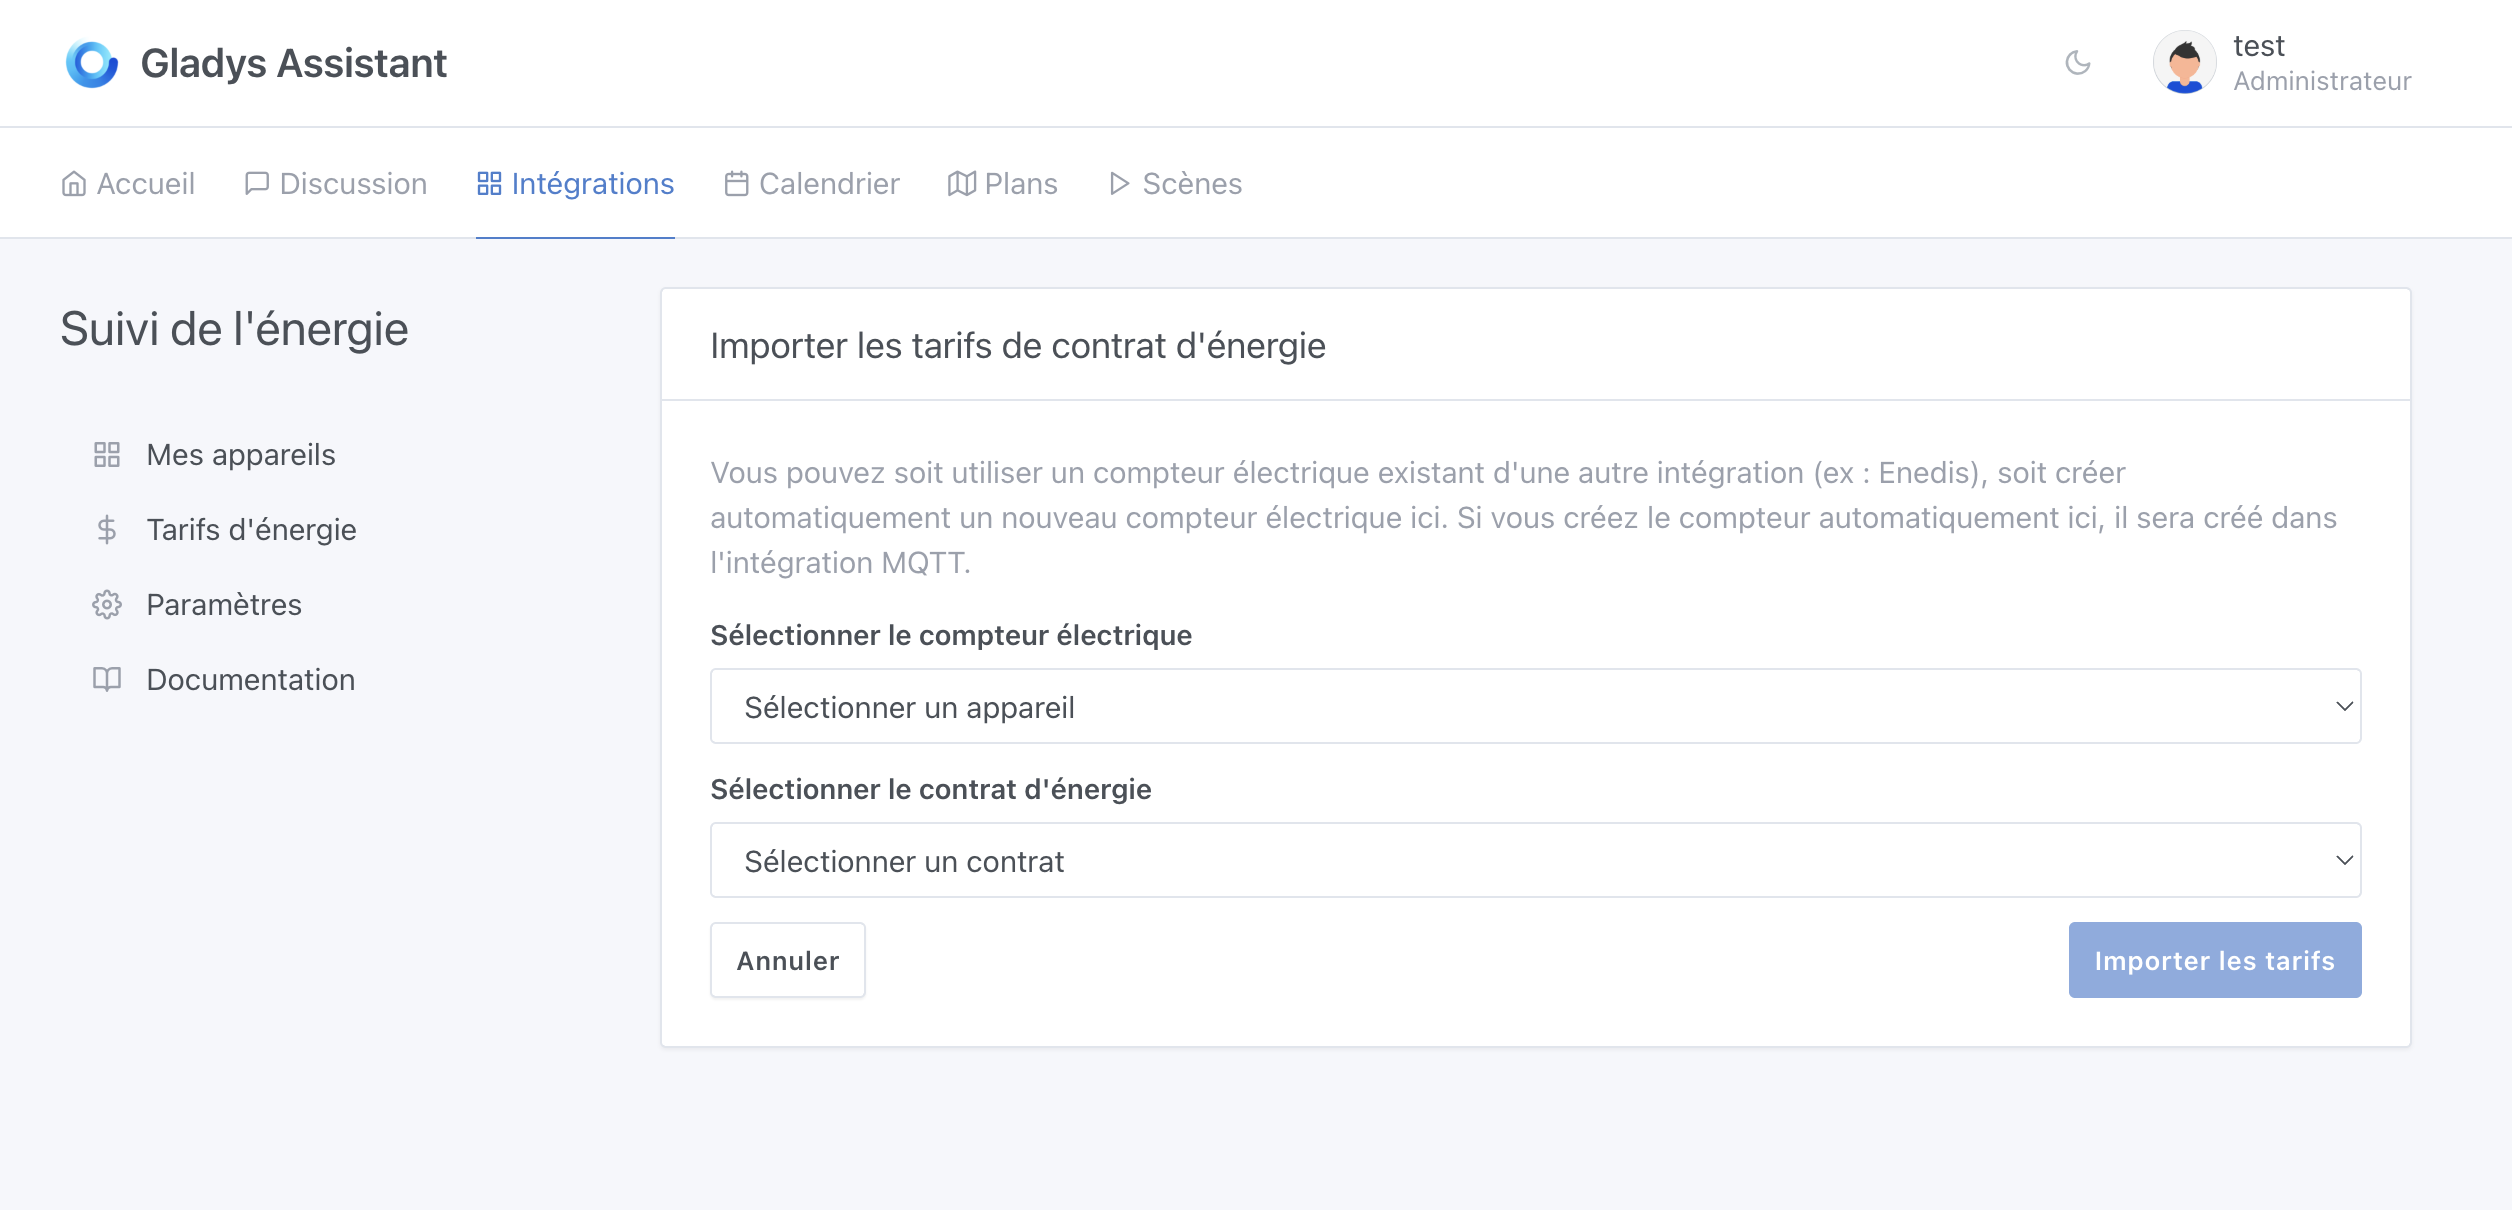Screen dimensions: 2512x1210
Task: Click the grid icon beside Mes appareils
Action: point(107,455)
